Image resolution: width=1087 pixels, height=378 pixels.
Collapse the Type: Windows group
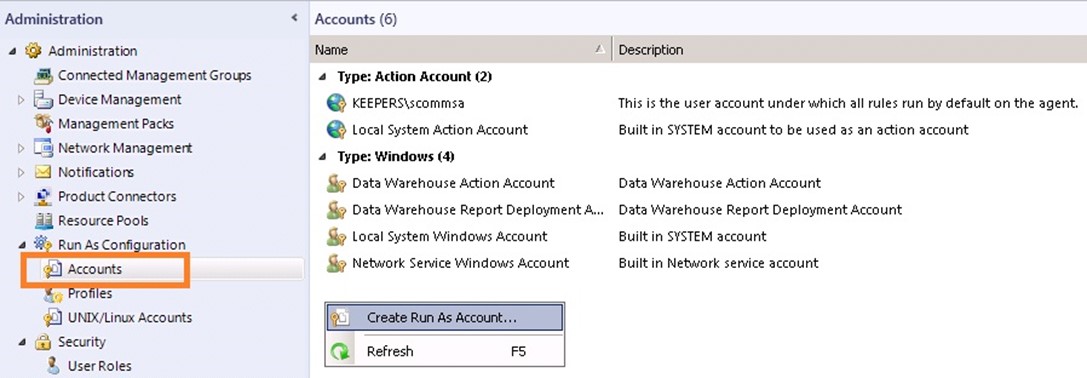click(322, 157)
